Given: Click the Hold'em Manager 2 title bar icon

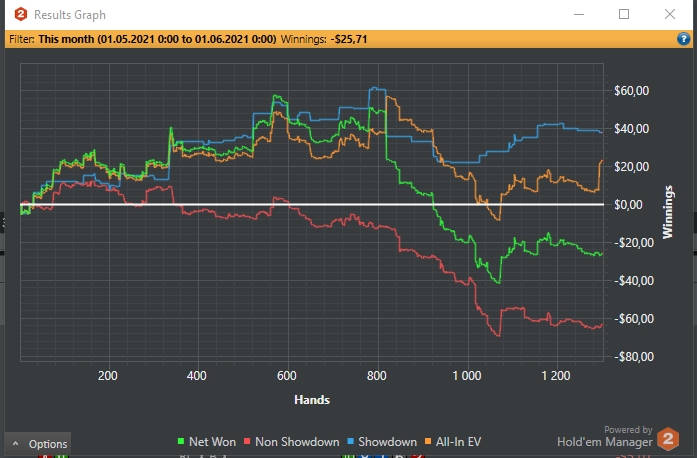Looking at the screenshot, I should click(x=20, y=14).
